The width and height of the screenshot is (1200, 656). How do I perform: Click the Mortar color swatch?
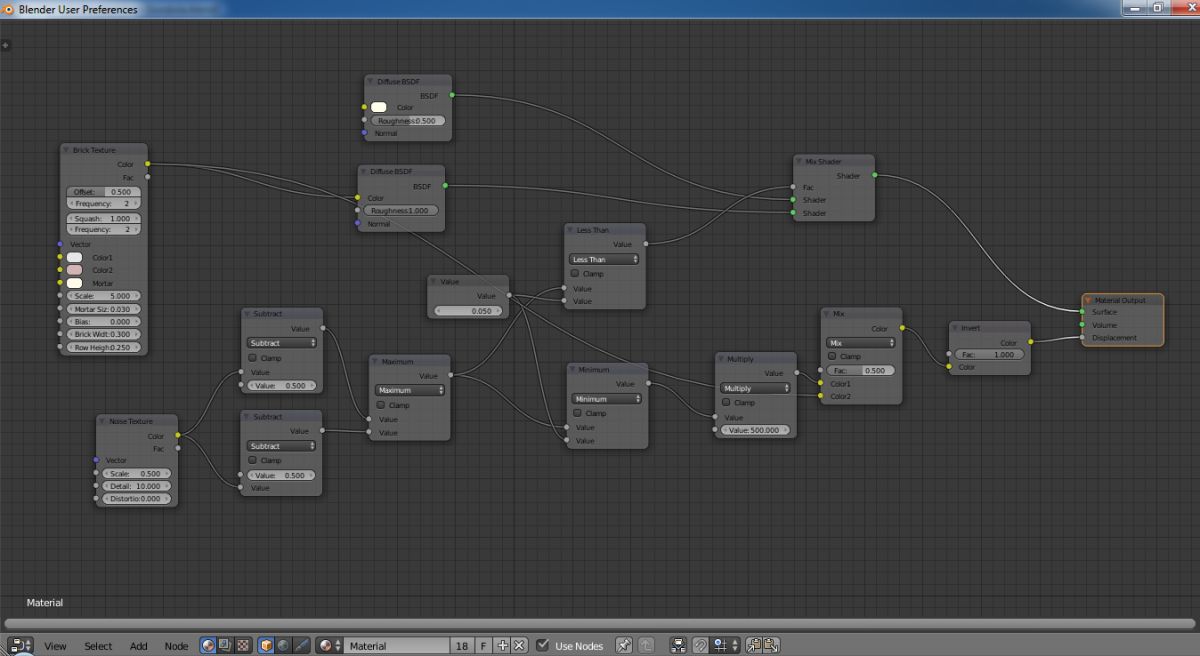click(74, 283)
